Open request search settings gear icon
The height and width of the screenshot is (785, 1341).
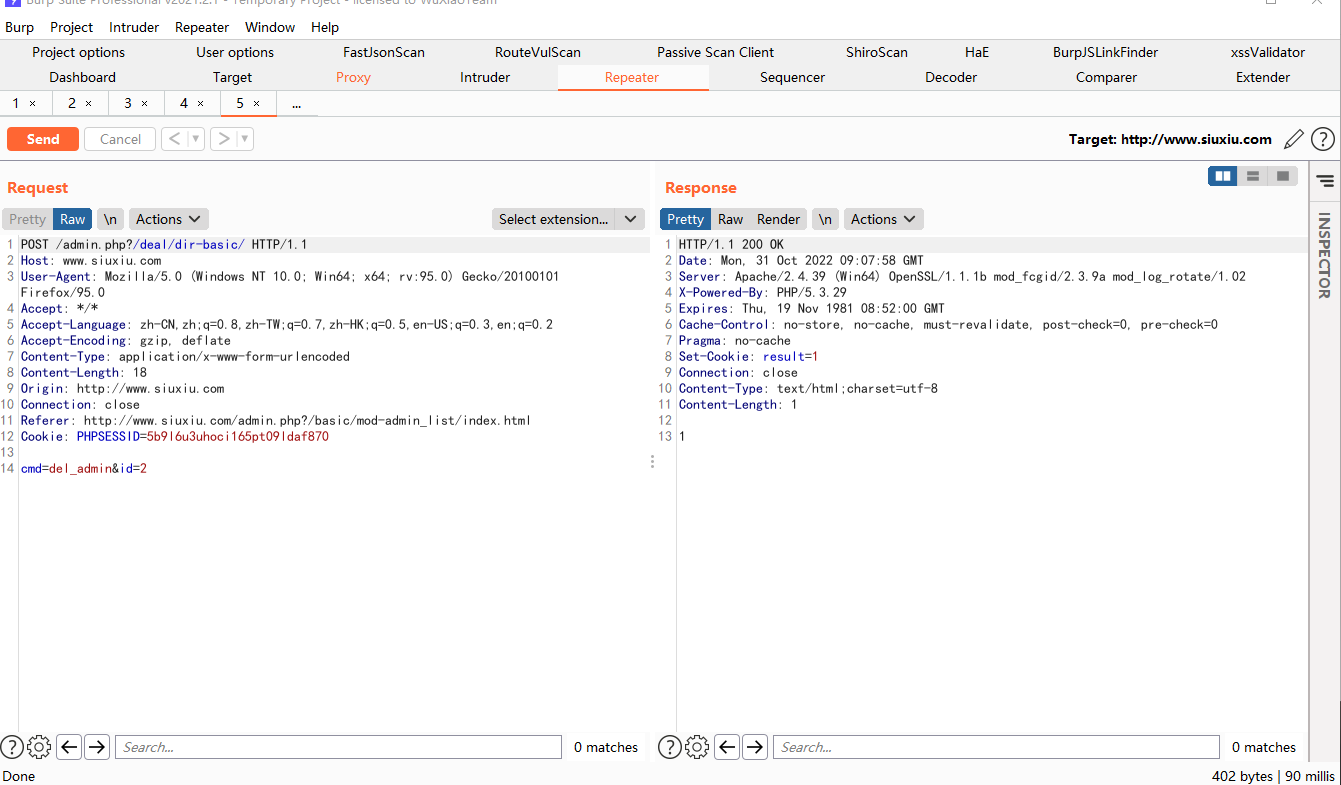click(39, 746)
